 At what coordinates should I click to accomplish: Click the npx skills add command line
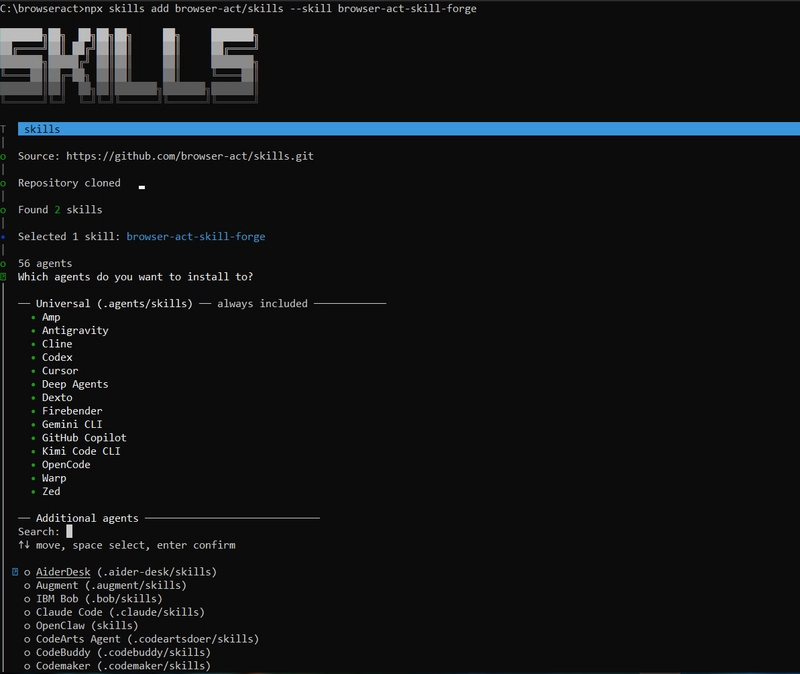click(x=281, y=8)
